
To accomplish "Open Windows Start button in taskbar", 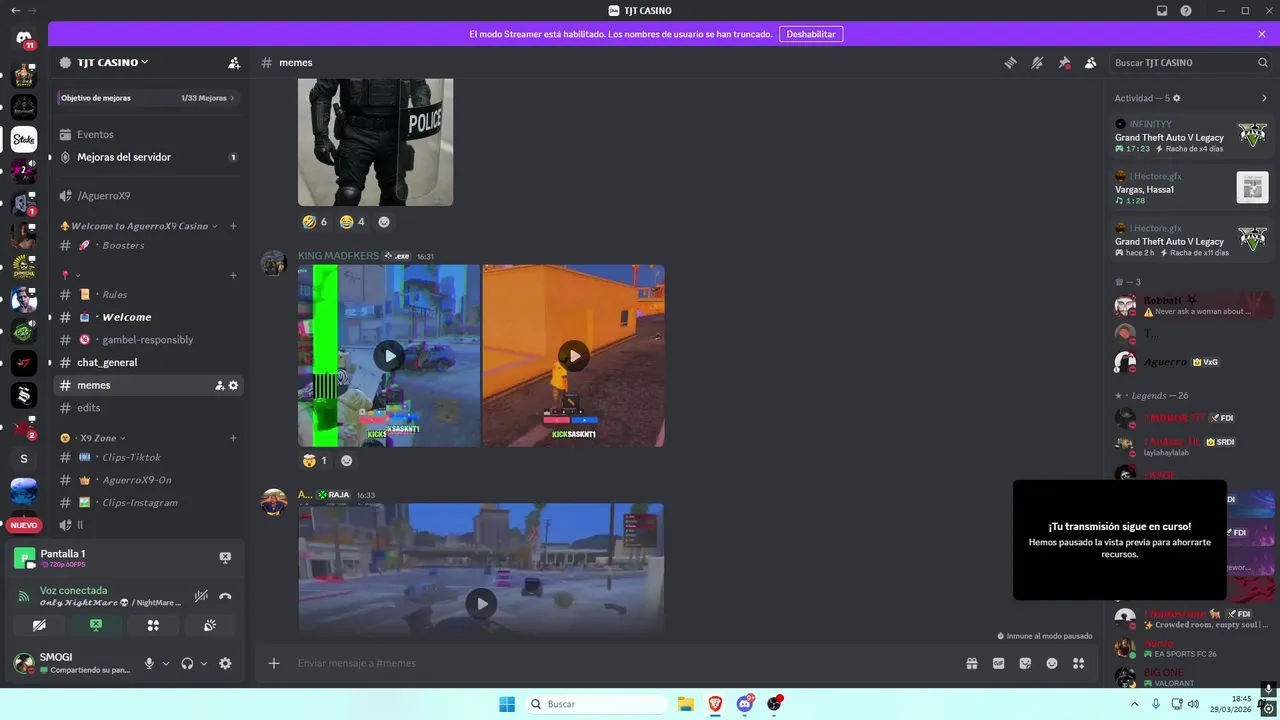I will (507, 704).
